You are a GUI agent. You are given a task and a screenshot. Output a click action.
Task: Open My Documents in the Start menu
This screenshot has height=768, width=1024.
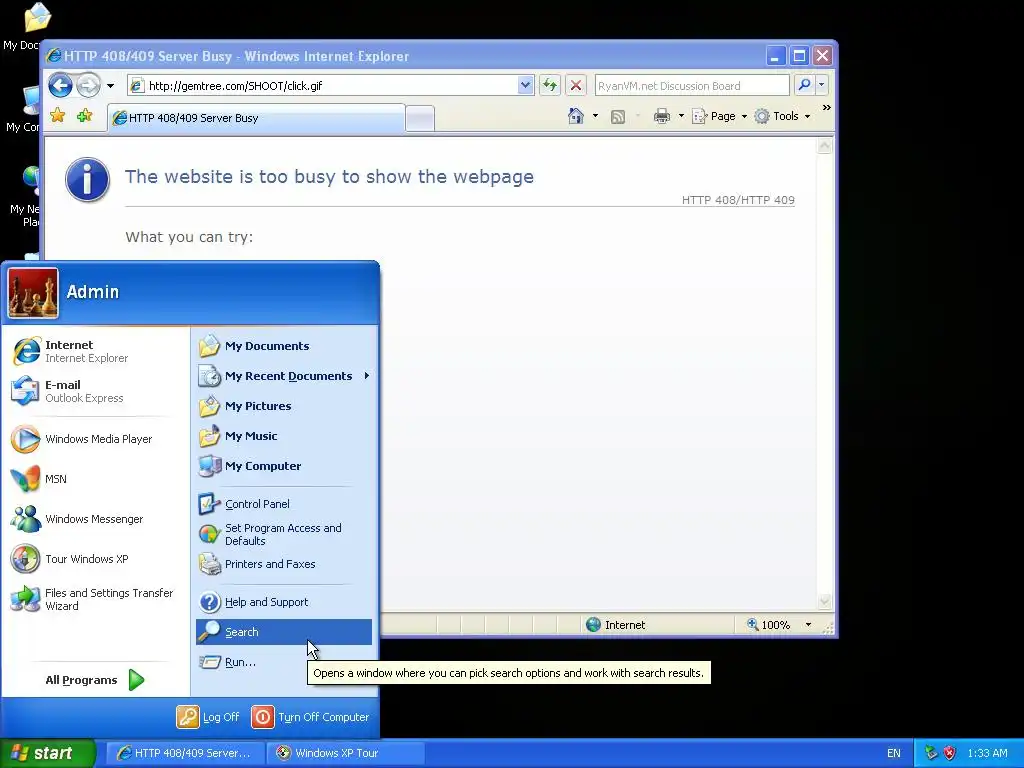pos(283,346)
